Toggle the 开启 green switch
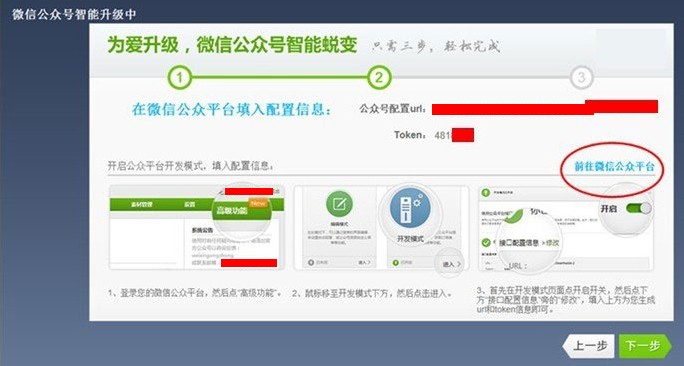 point(638,208)
